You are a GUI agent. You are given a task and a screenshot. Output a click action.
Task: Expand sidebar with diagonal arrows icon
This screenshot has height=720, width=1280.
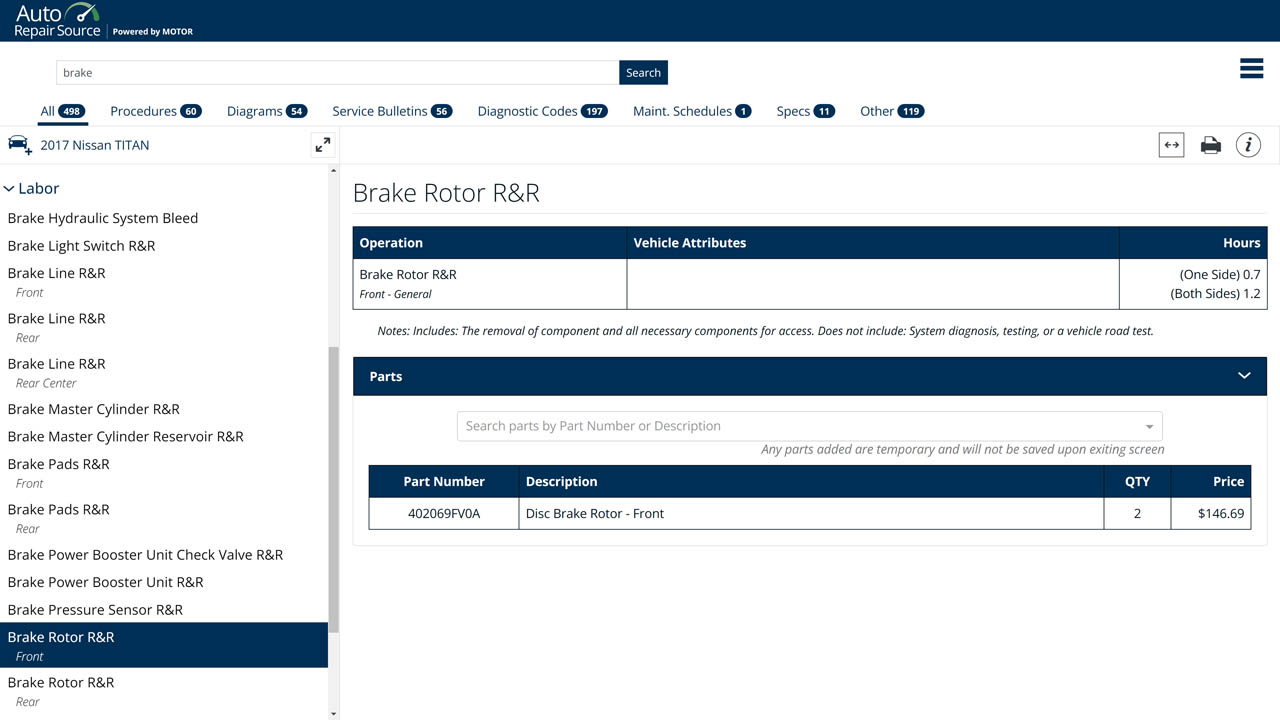(x=322, y=145)
